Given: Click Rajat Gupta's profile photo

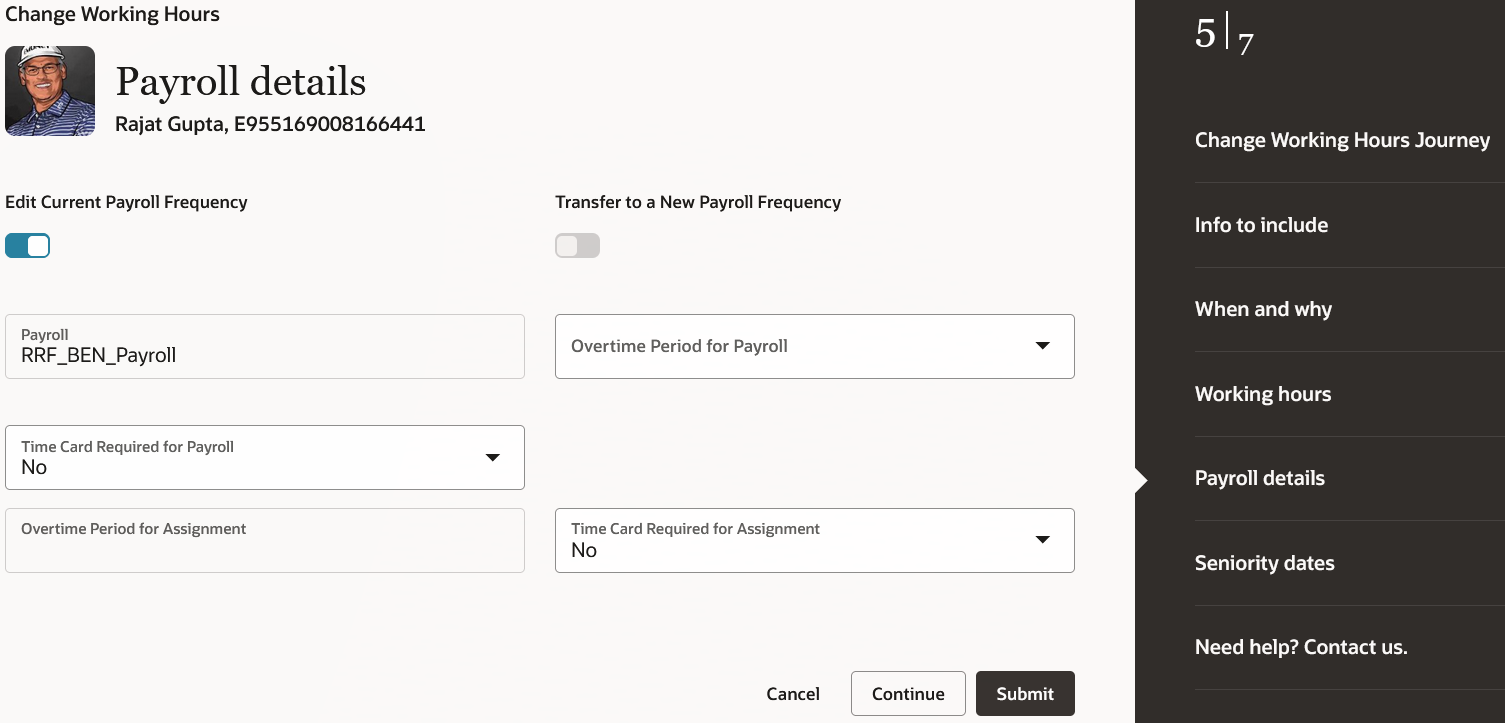Looking at the screenshot, I should [x=50, y=91].
